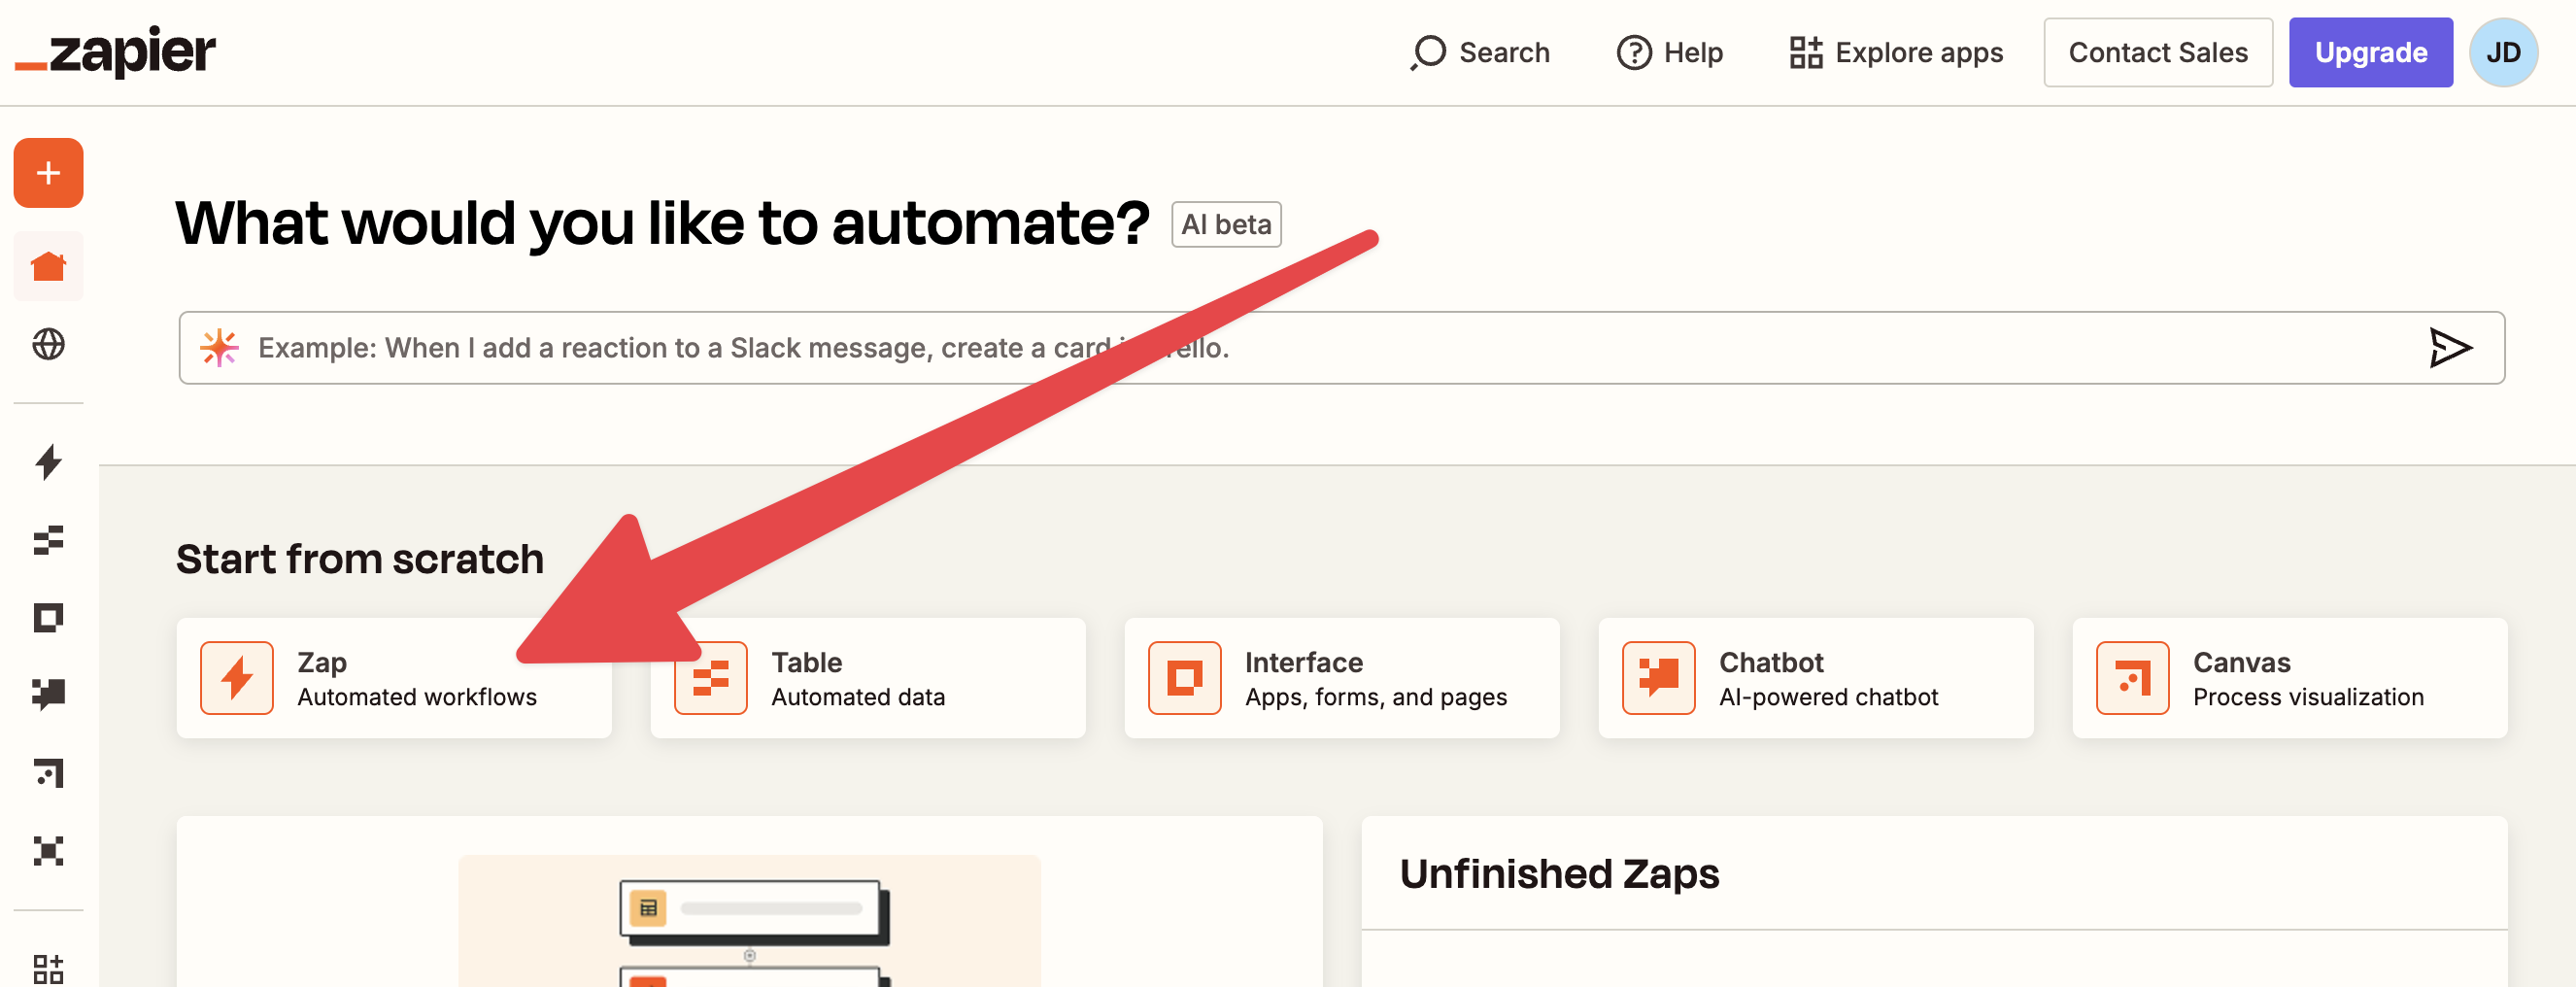The width and height of the screenshot is (2576, 987).
Task: Click the Start from scratch heading
Action: 360,559
